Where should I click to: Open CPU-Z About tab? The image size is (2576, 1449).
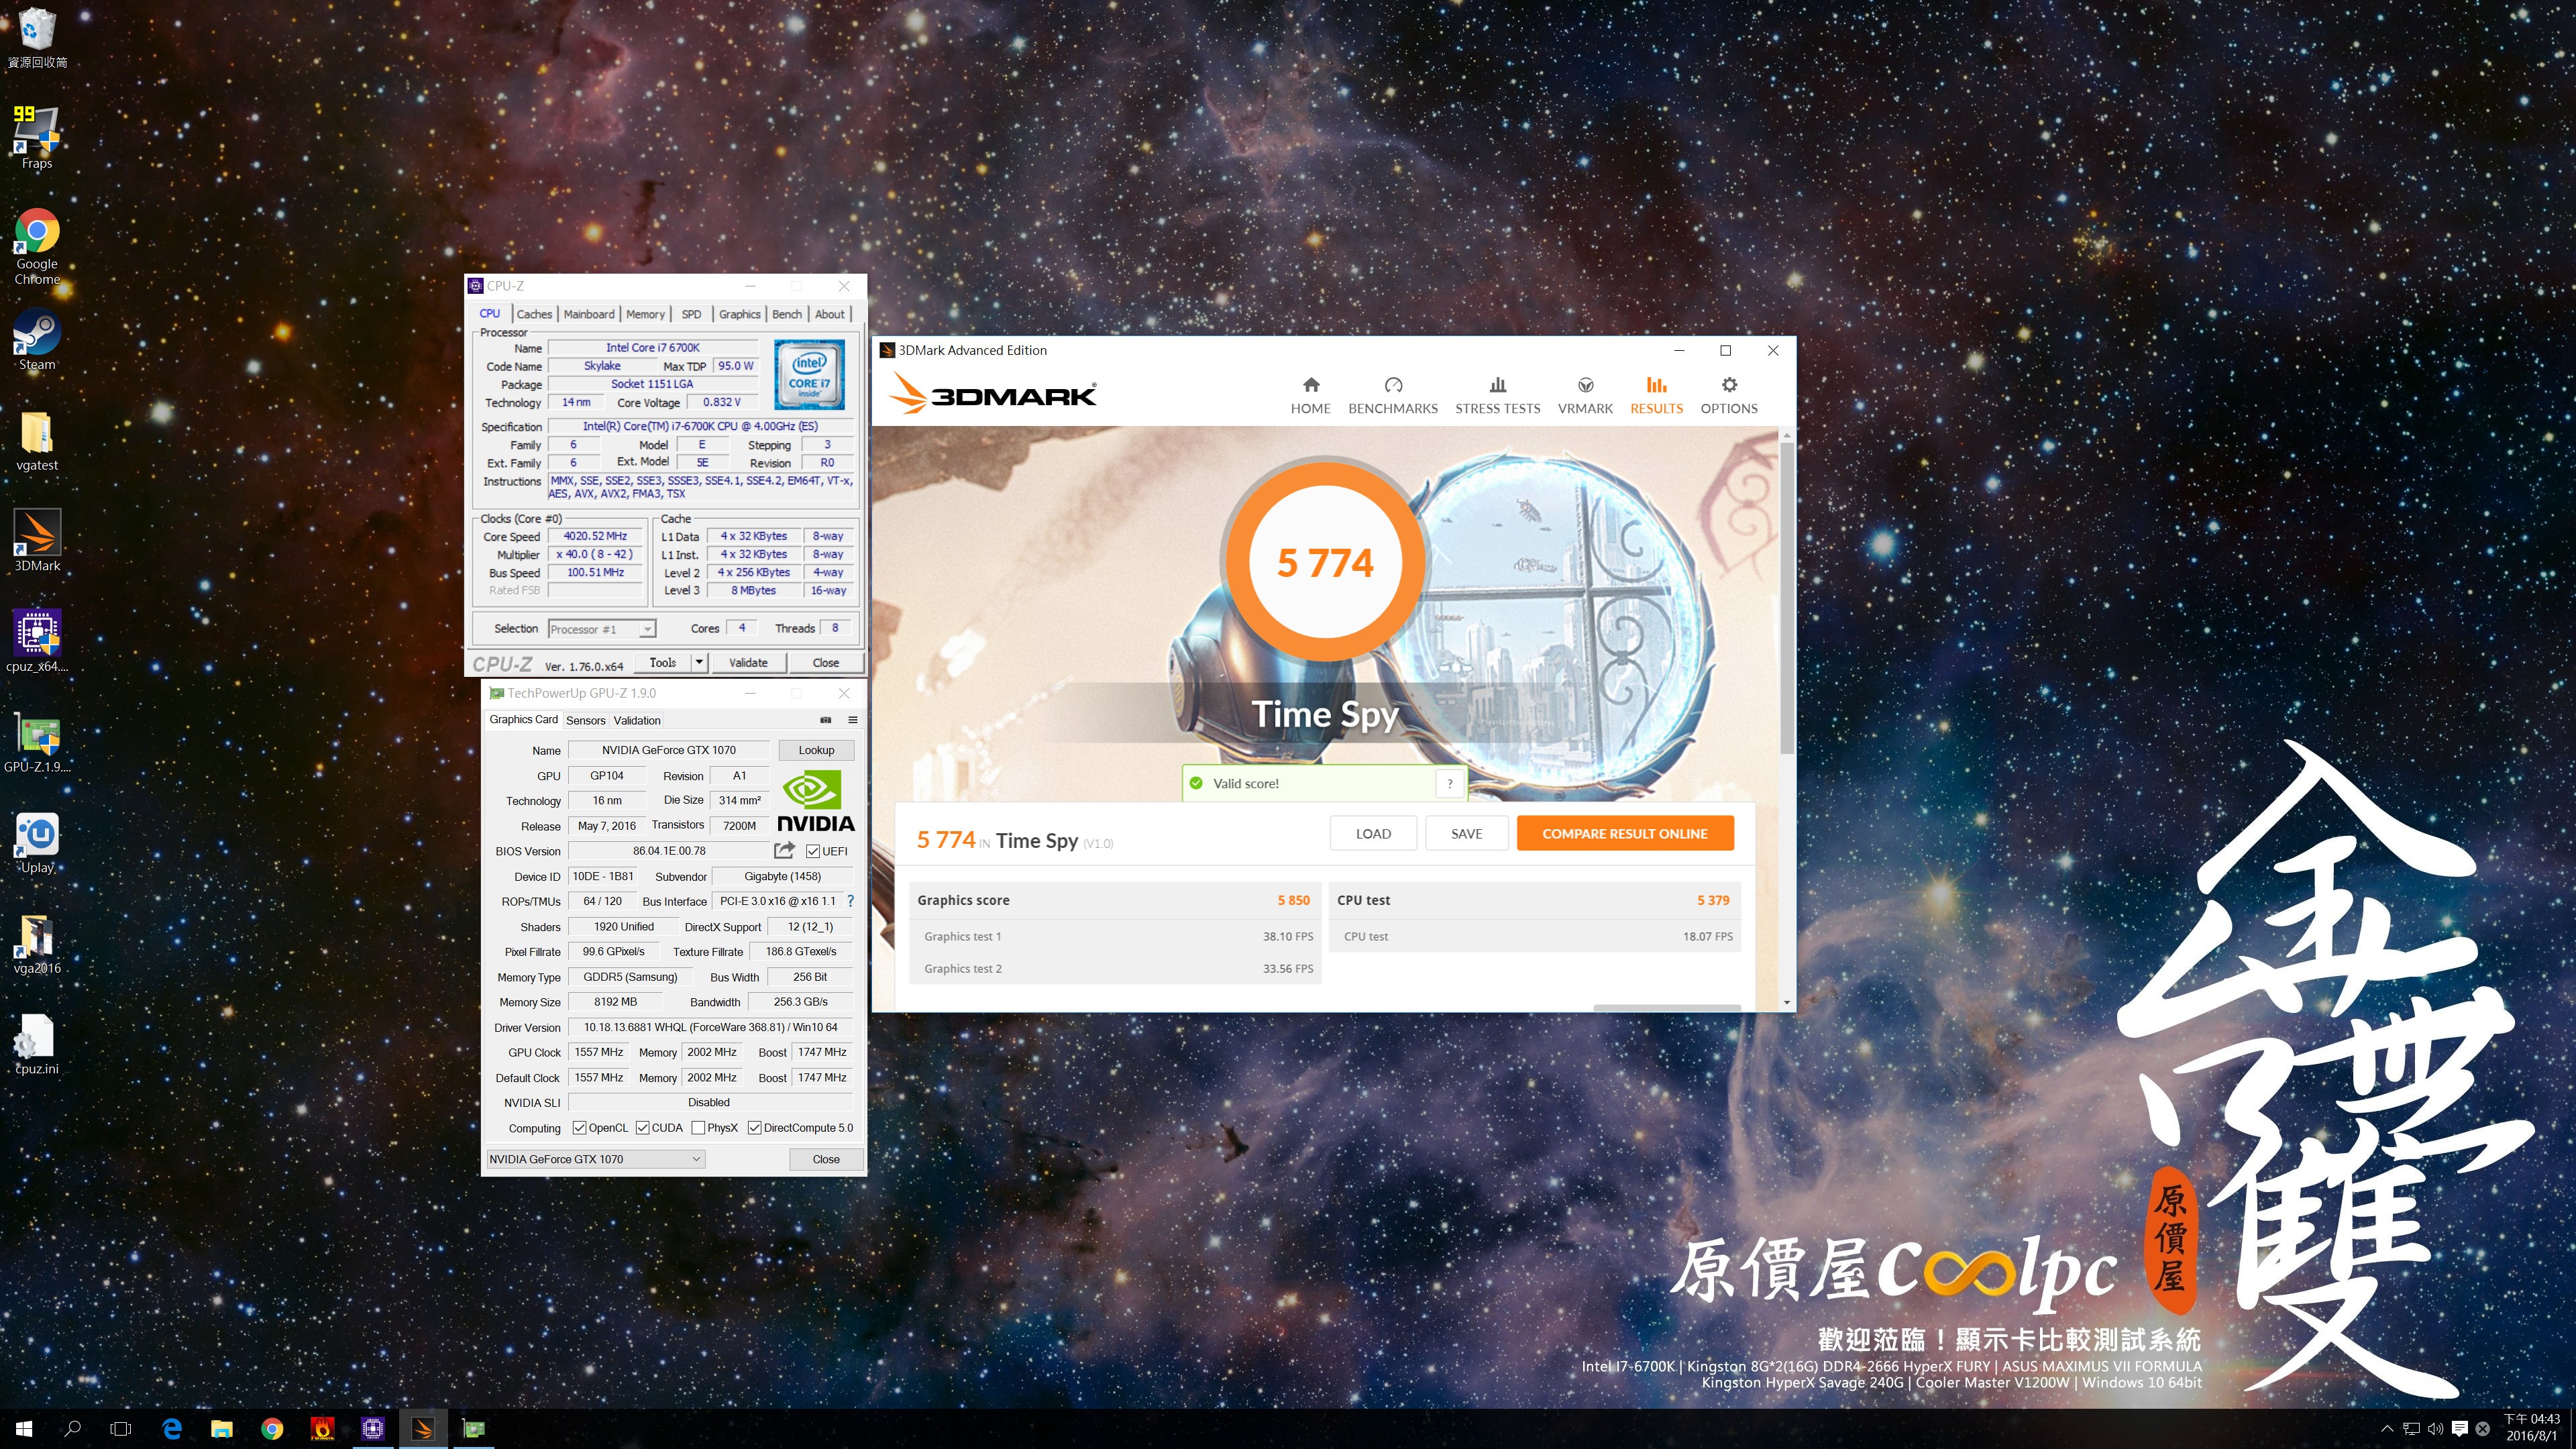pyautogui.click(x=829, y=314)
